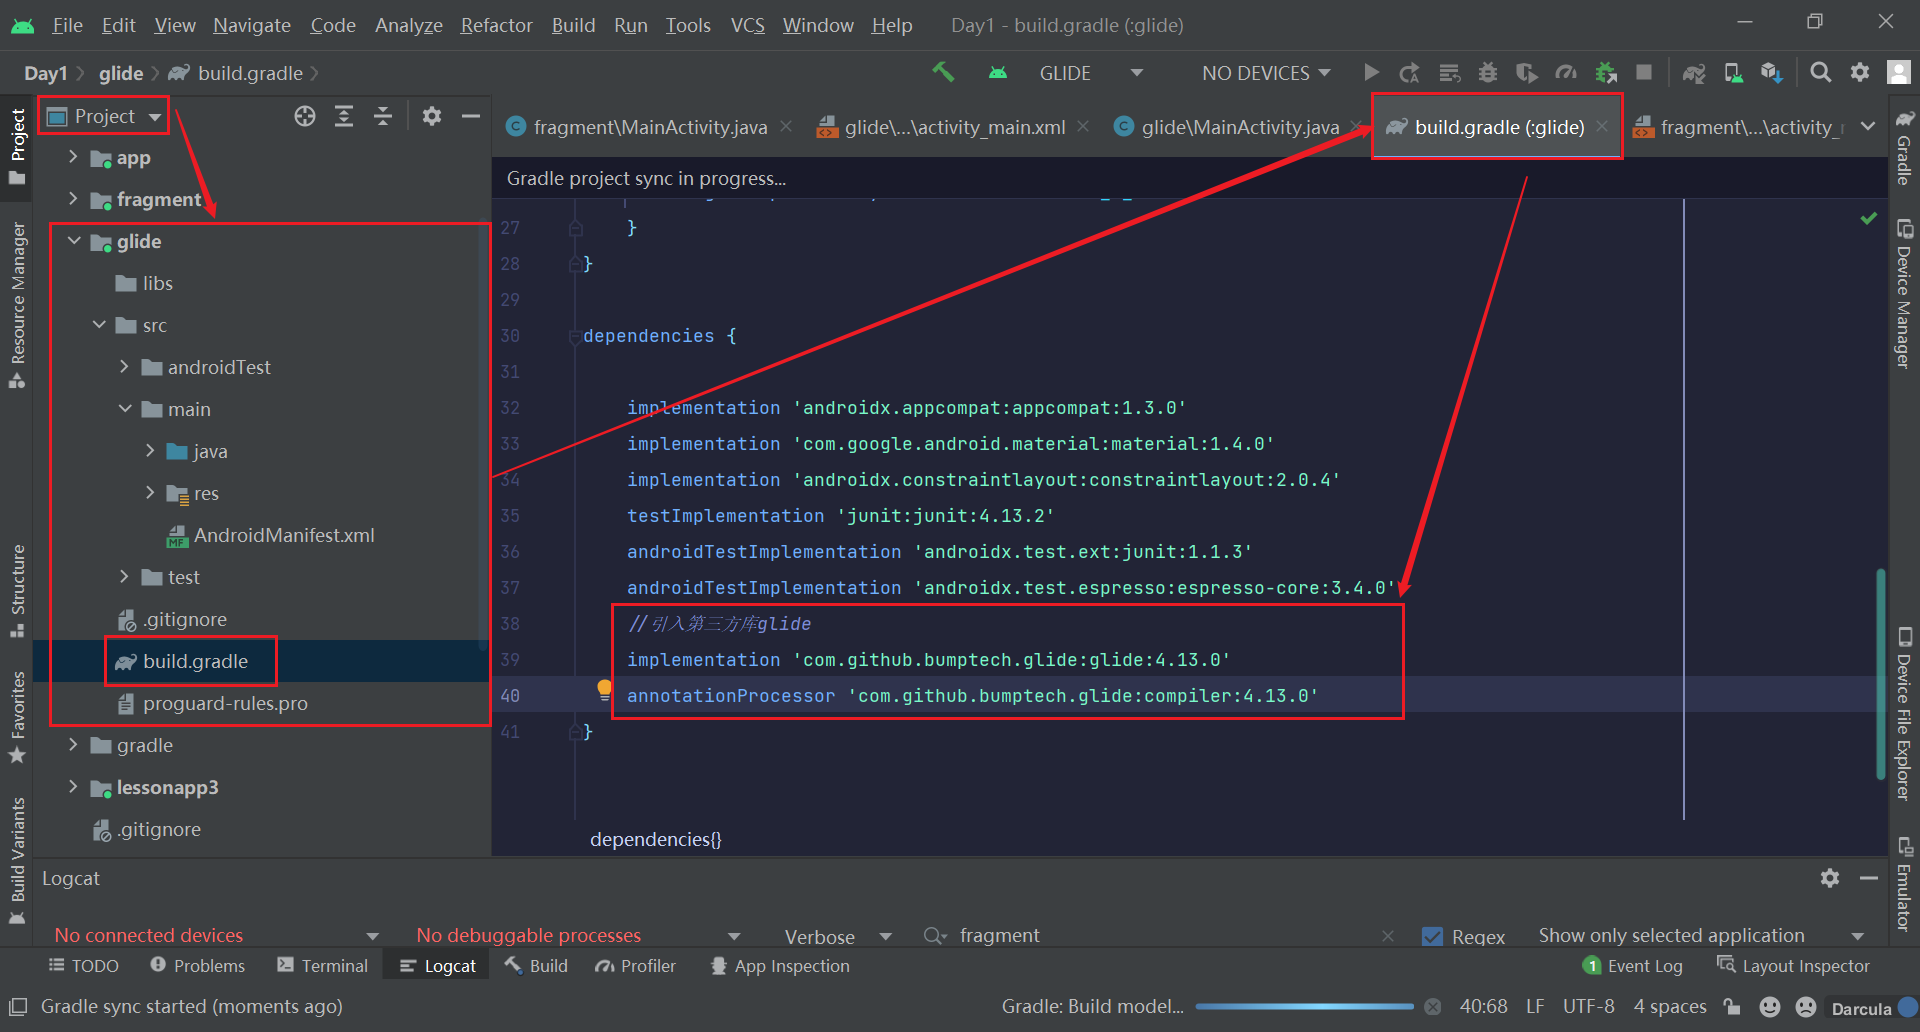Open the GLIDE run configuration dropdown

1091,73
